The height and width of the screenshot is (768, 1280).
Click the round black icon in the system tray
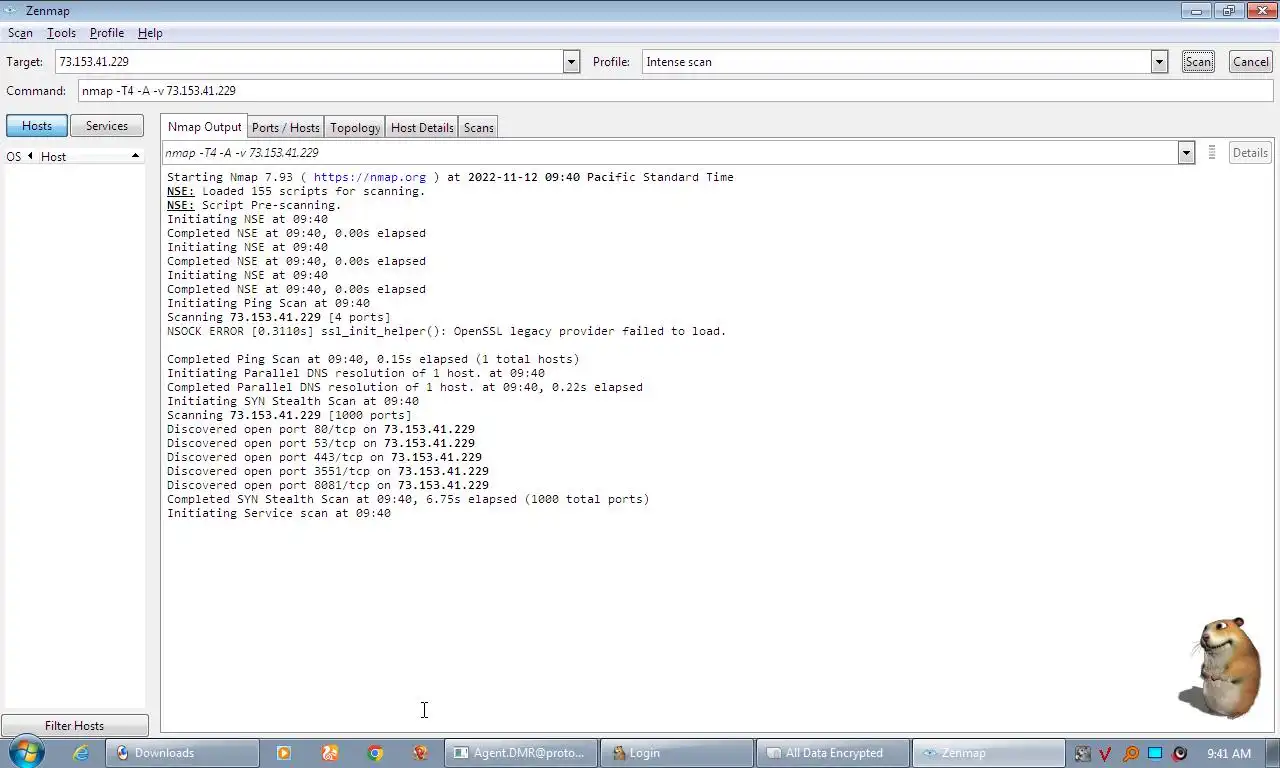[x=1180, y=753]
